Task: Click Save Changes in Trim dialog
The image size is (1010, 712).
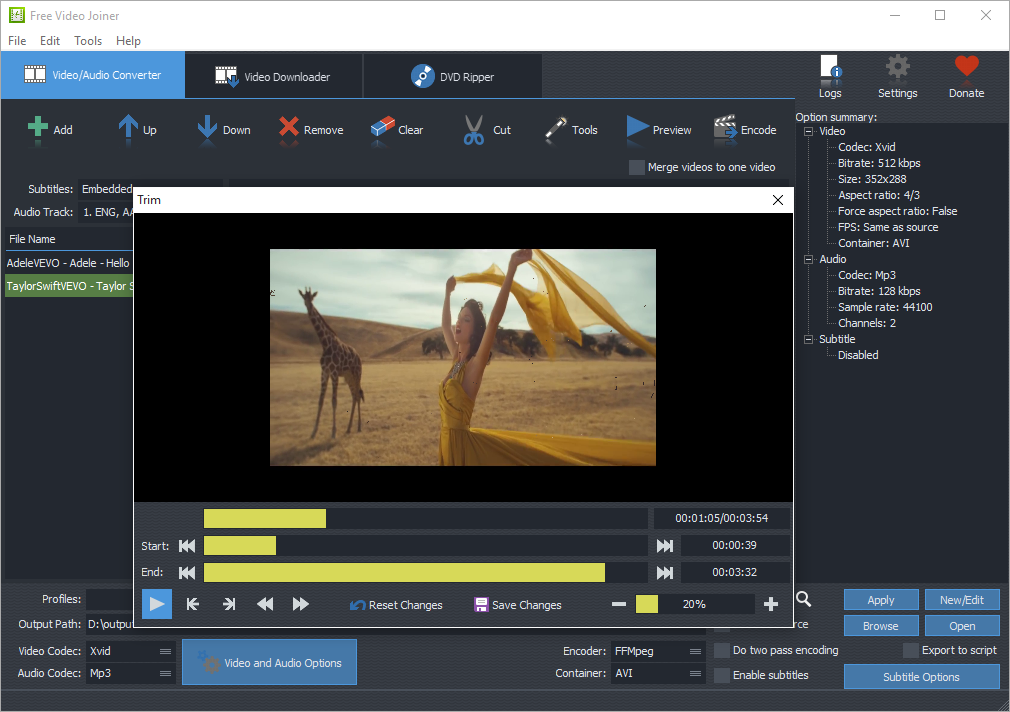Action: tap(518, 604)
